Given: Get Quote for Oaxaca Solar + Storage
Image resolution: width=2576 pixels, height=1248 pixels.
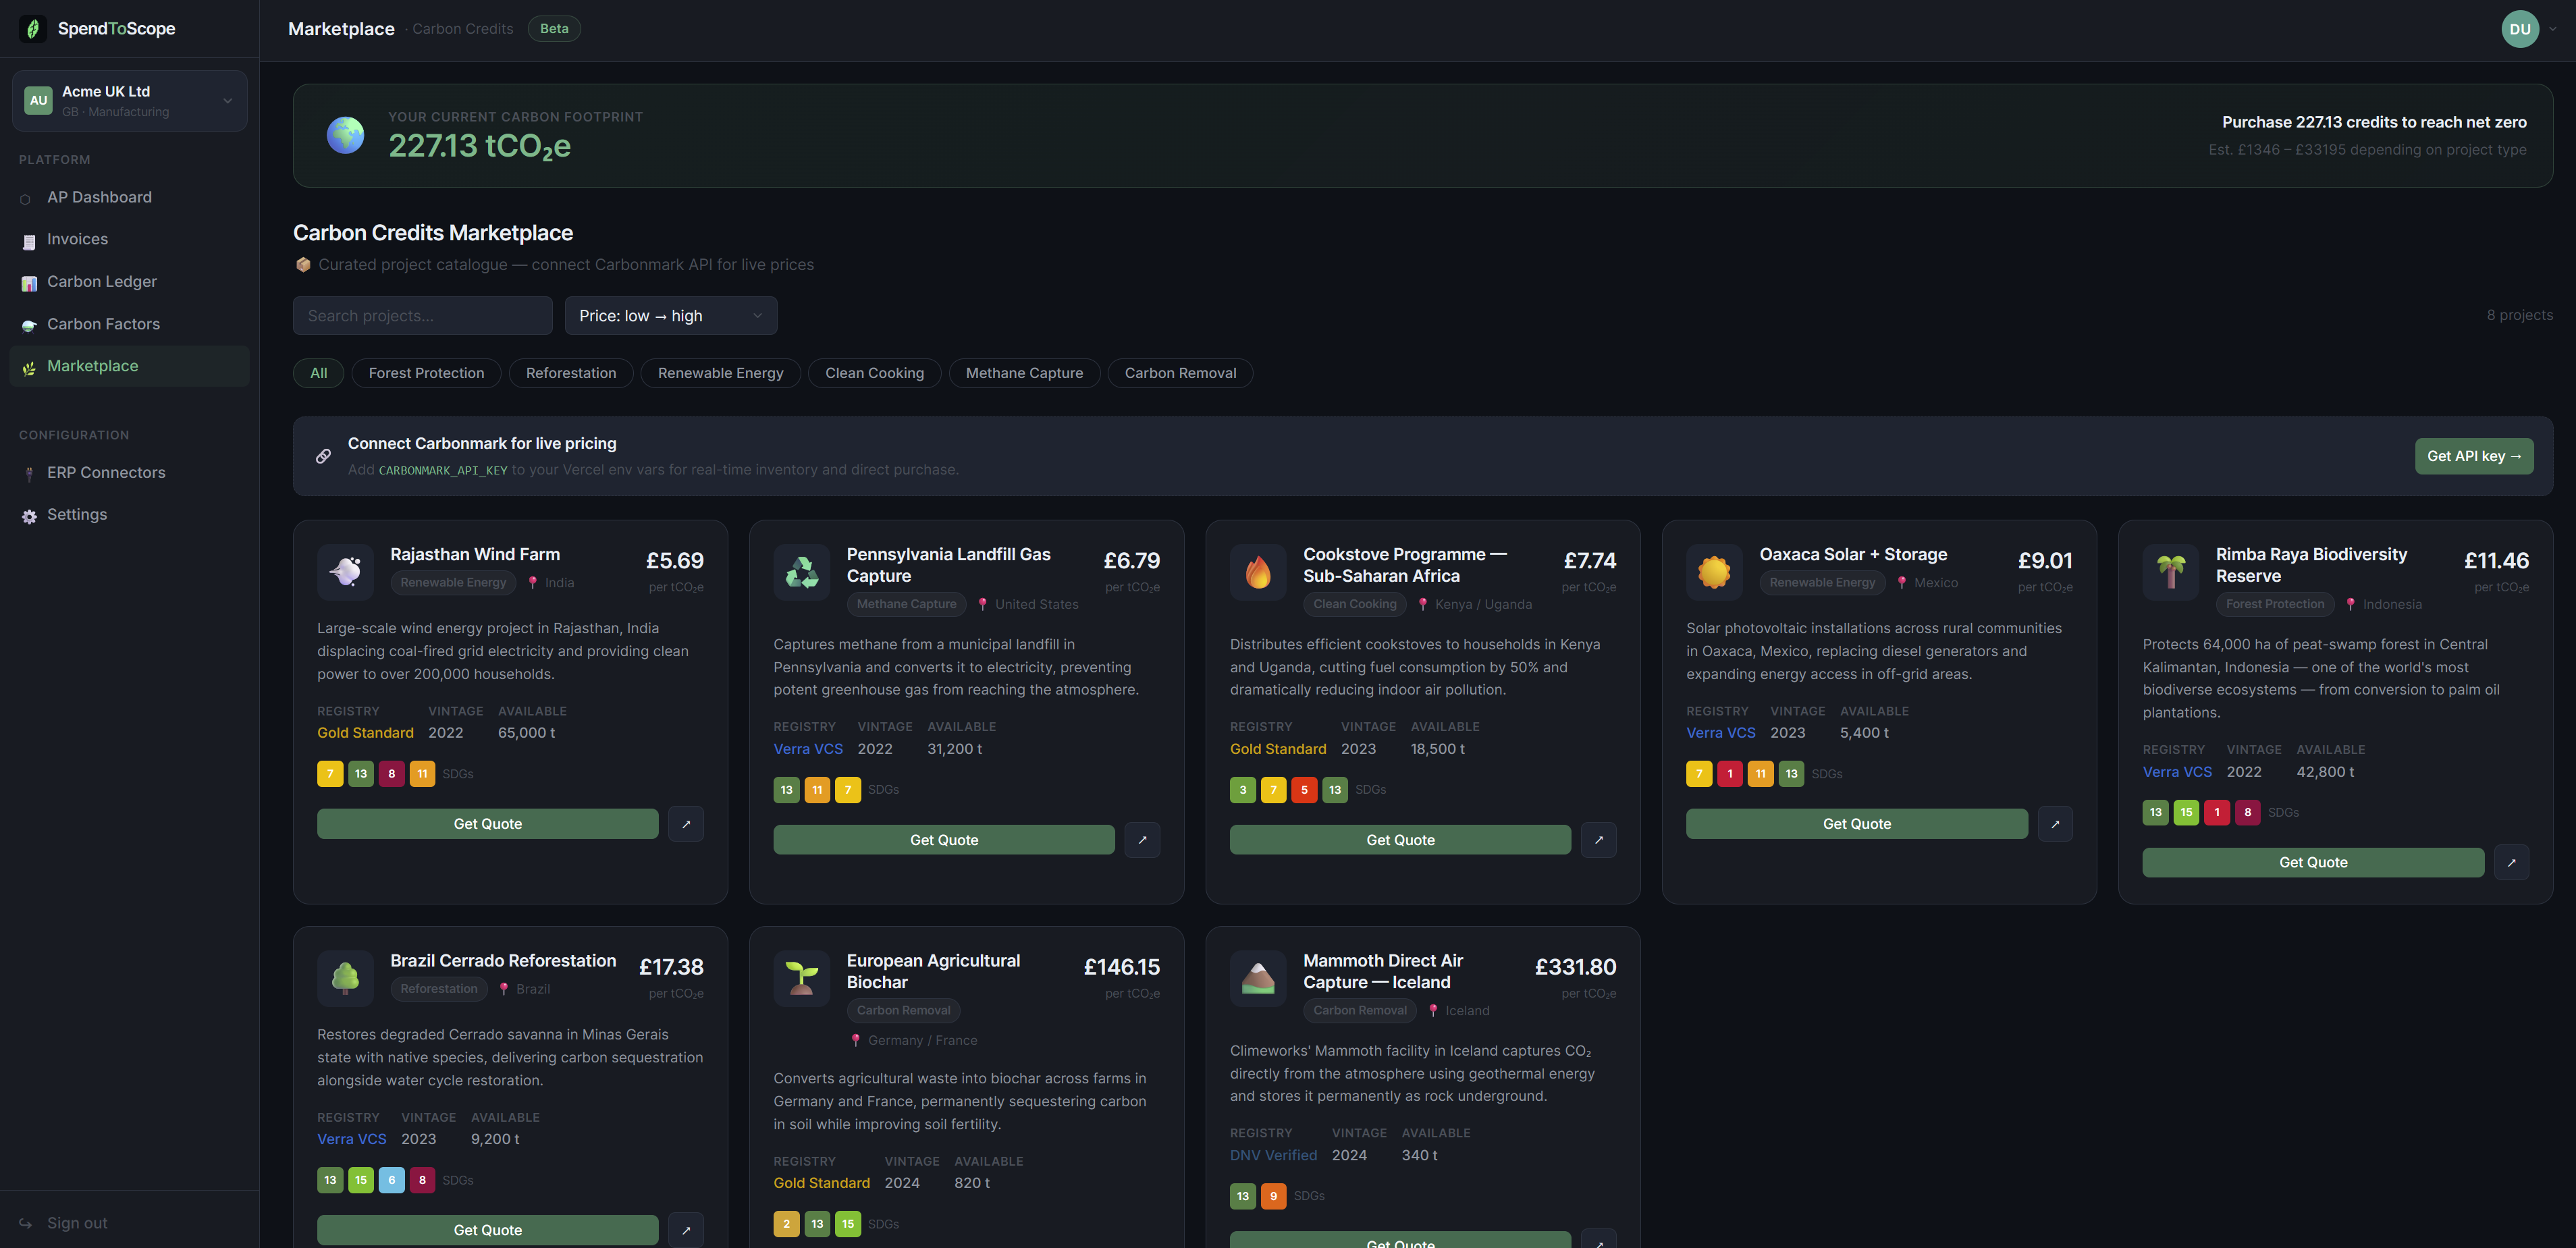Looking at the screenshot, I should pyautogui.click(x=1857, y=824).
